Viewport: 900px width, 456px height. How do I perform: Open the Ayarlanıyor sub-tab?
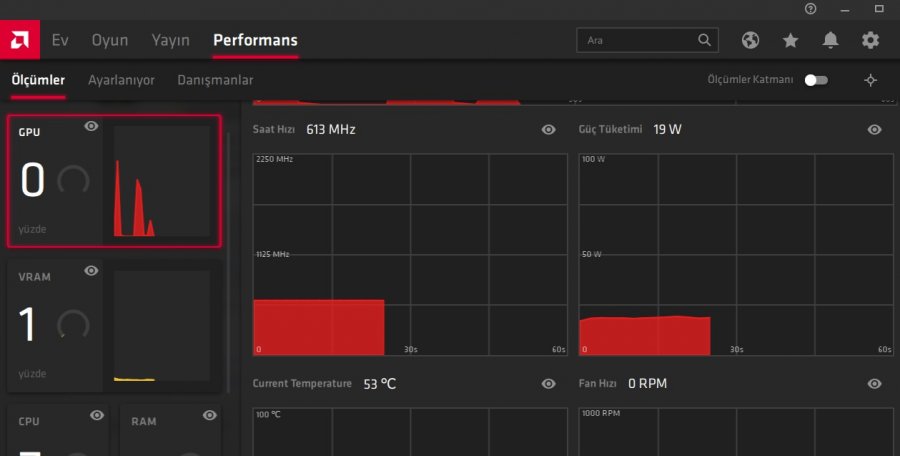click(x=121, y=80)
